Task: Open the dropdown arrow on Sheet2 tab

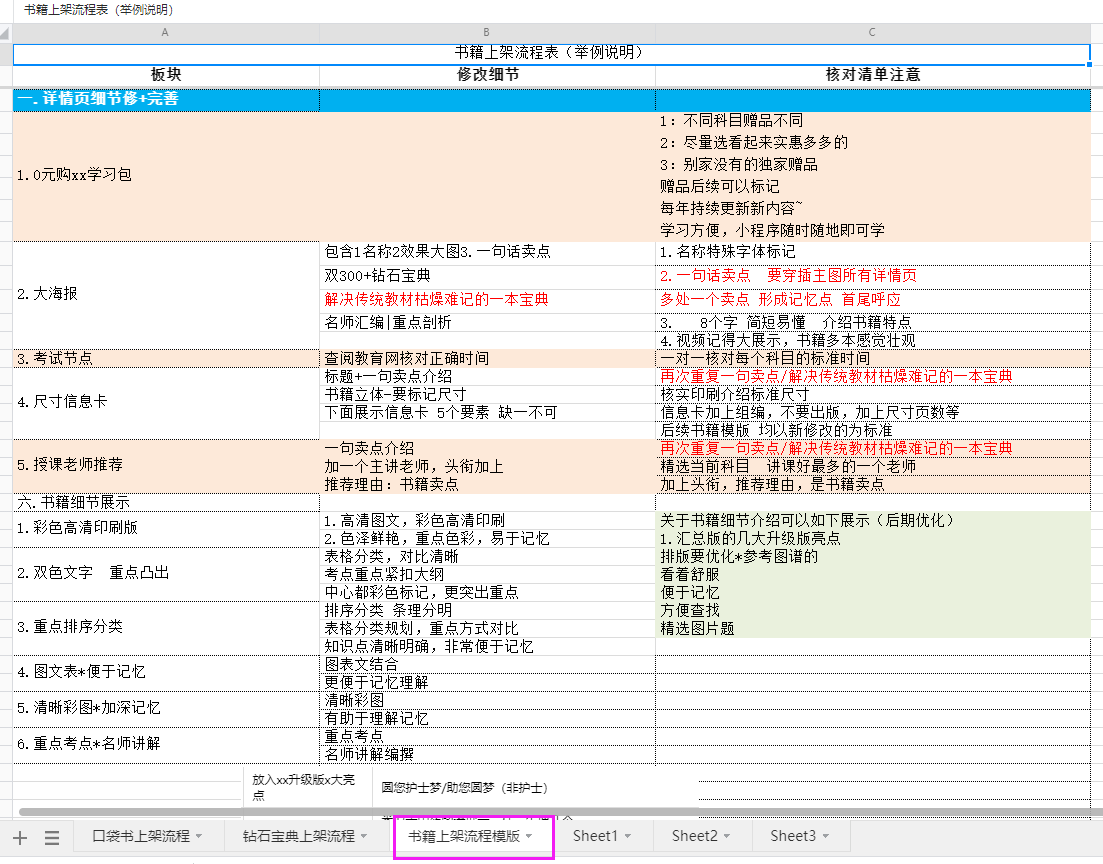Action: coord(729,837)
